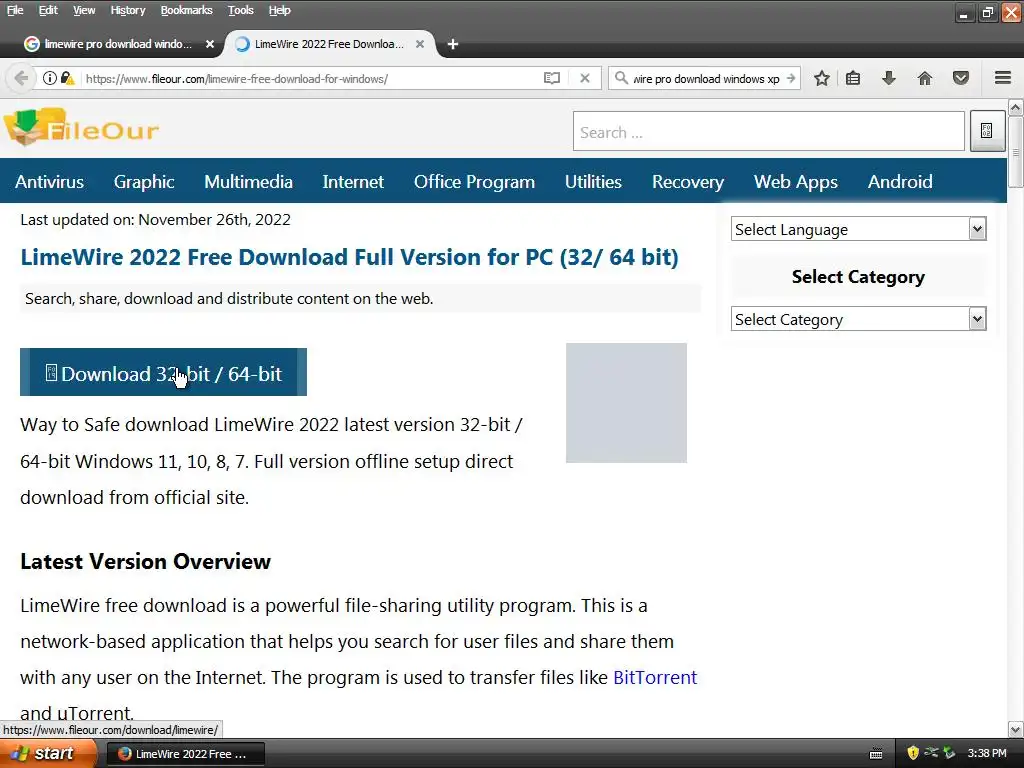Go to the Home page icon
The height and width of the screenshot is (768, 1024).
pyautogui.click(x=925, y=78)
